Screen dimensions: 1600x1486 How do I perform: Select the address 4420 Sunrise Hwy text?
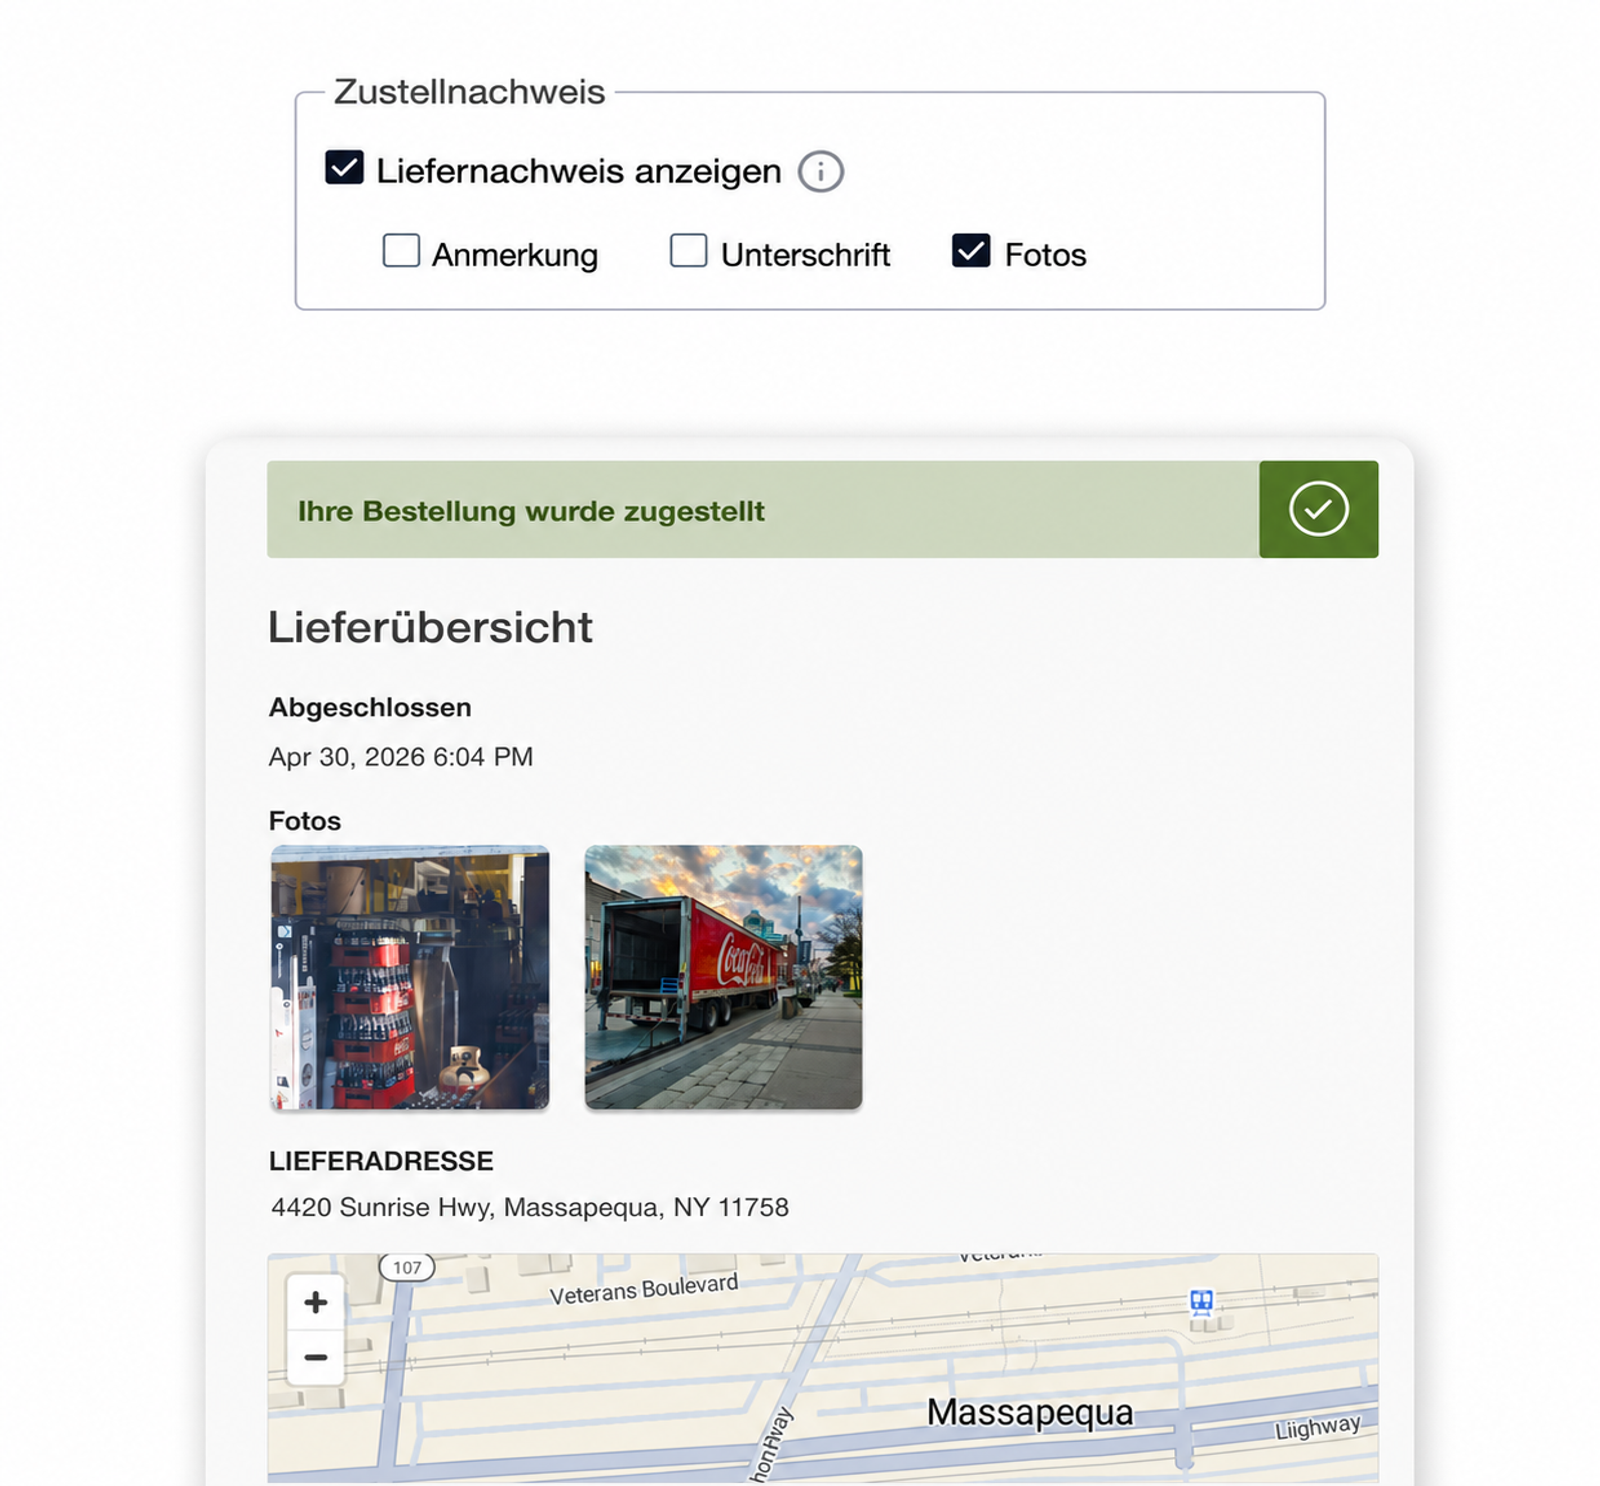click(x=530, y=1207)
